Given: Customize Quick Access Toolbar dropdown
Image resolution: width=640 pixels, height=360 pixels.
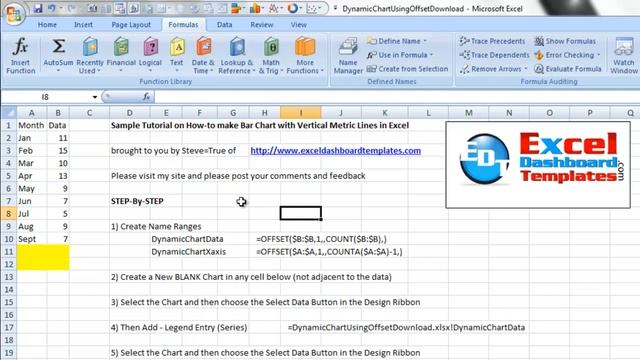Looking at the screenshot, I should (x=335, y=8).
